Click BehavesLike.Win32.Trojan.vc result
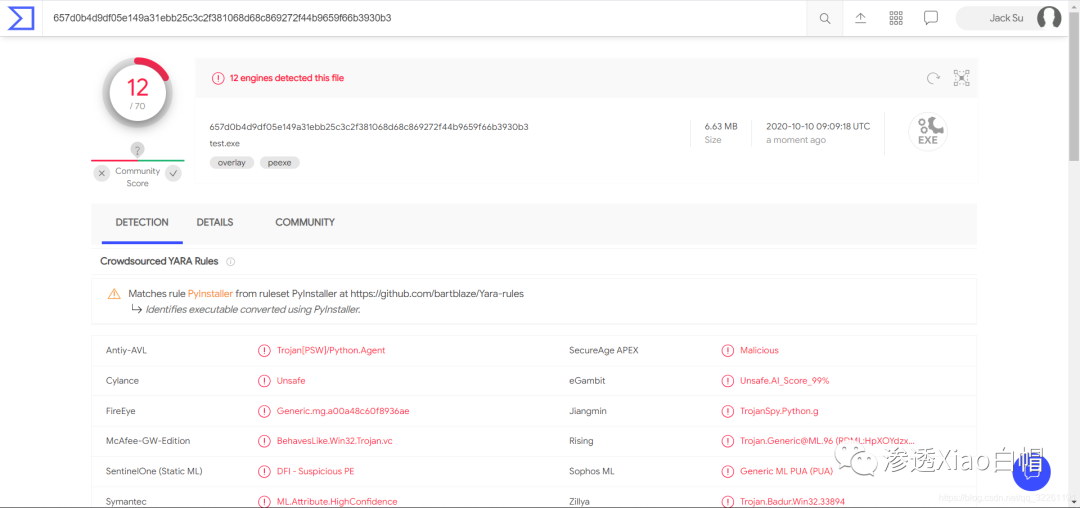The image size is (1080, 508). [335, 441]
